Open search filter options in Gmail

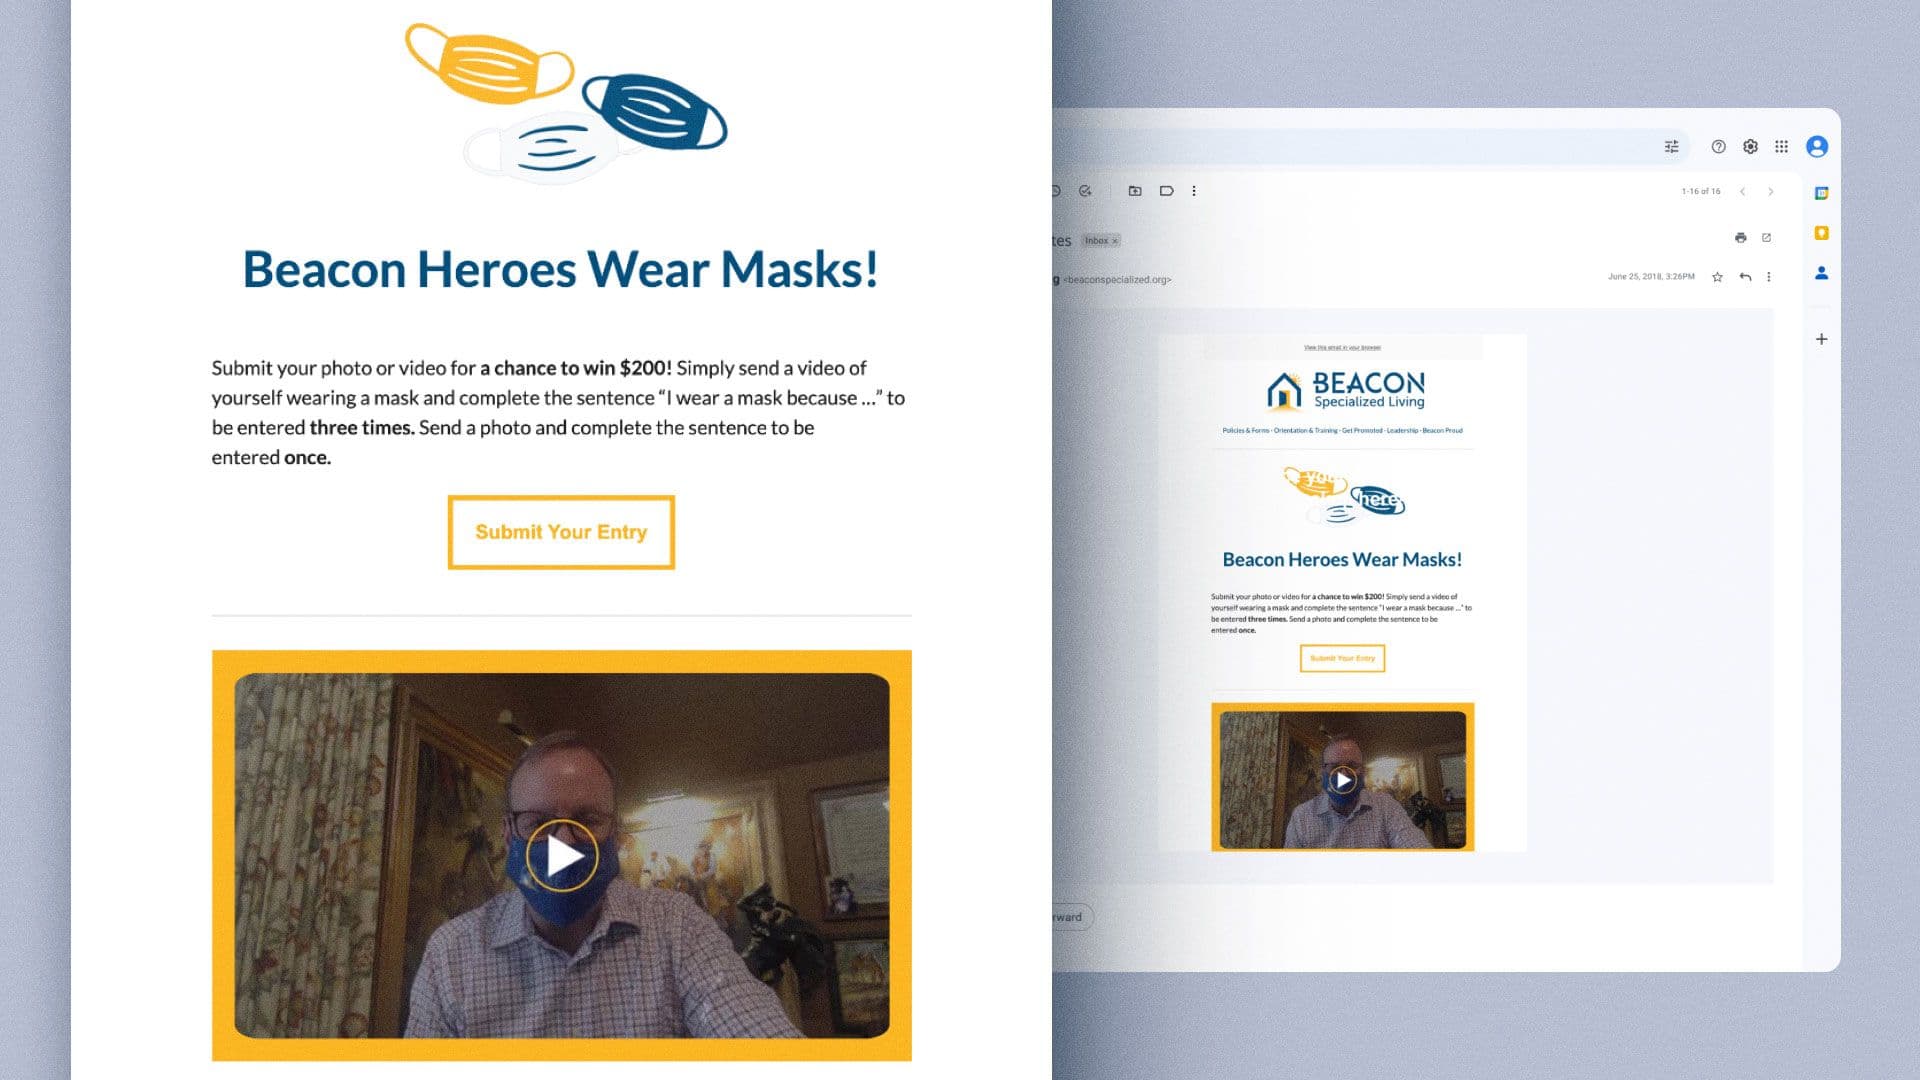pyautogui.click(x=1671, y=147)
